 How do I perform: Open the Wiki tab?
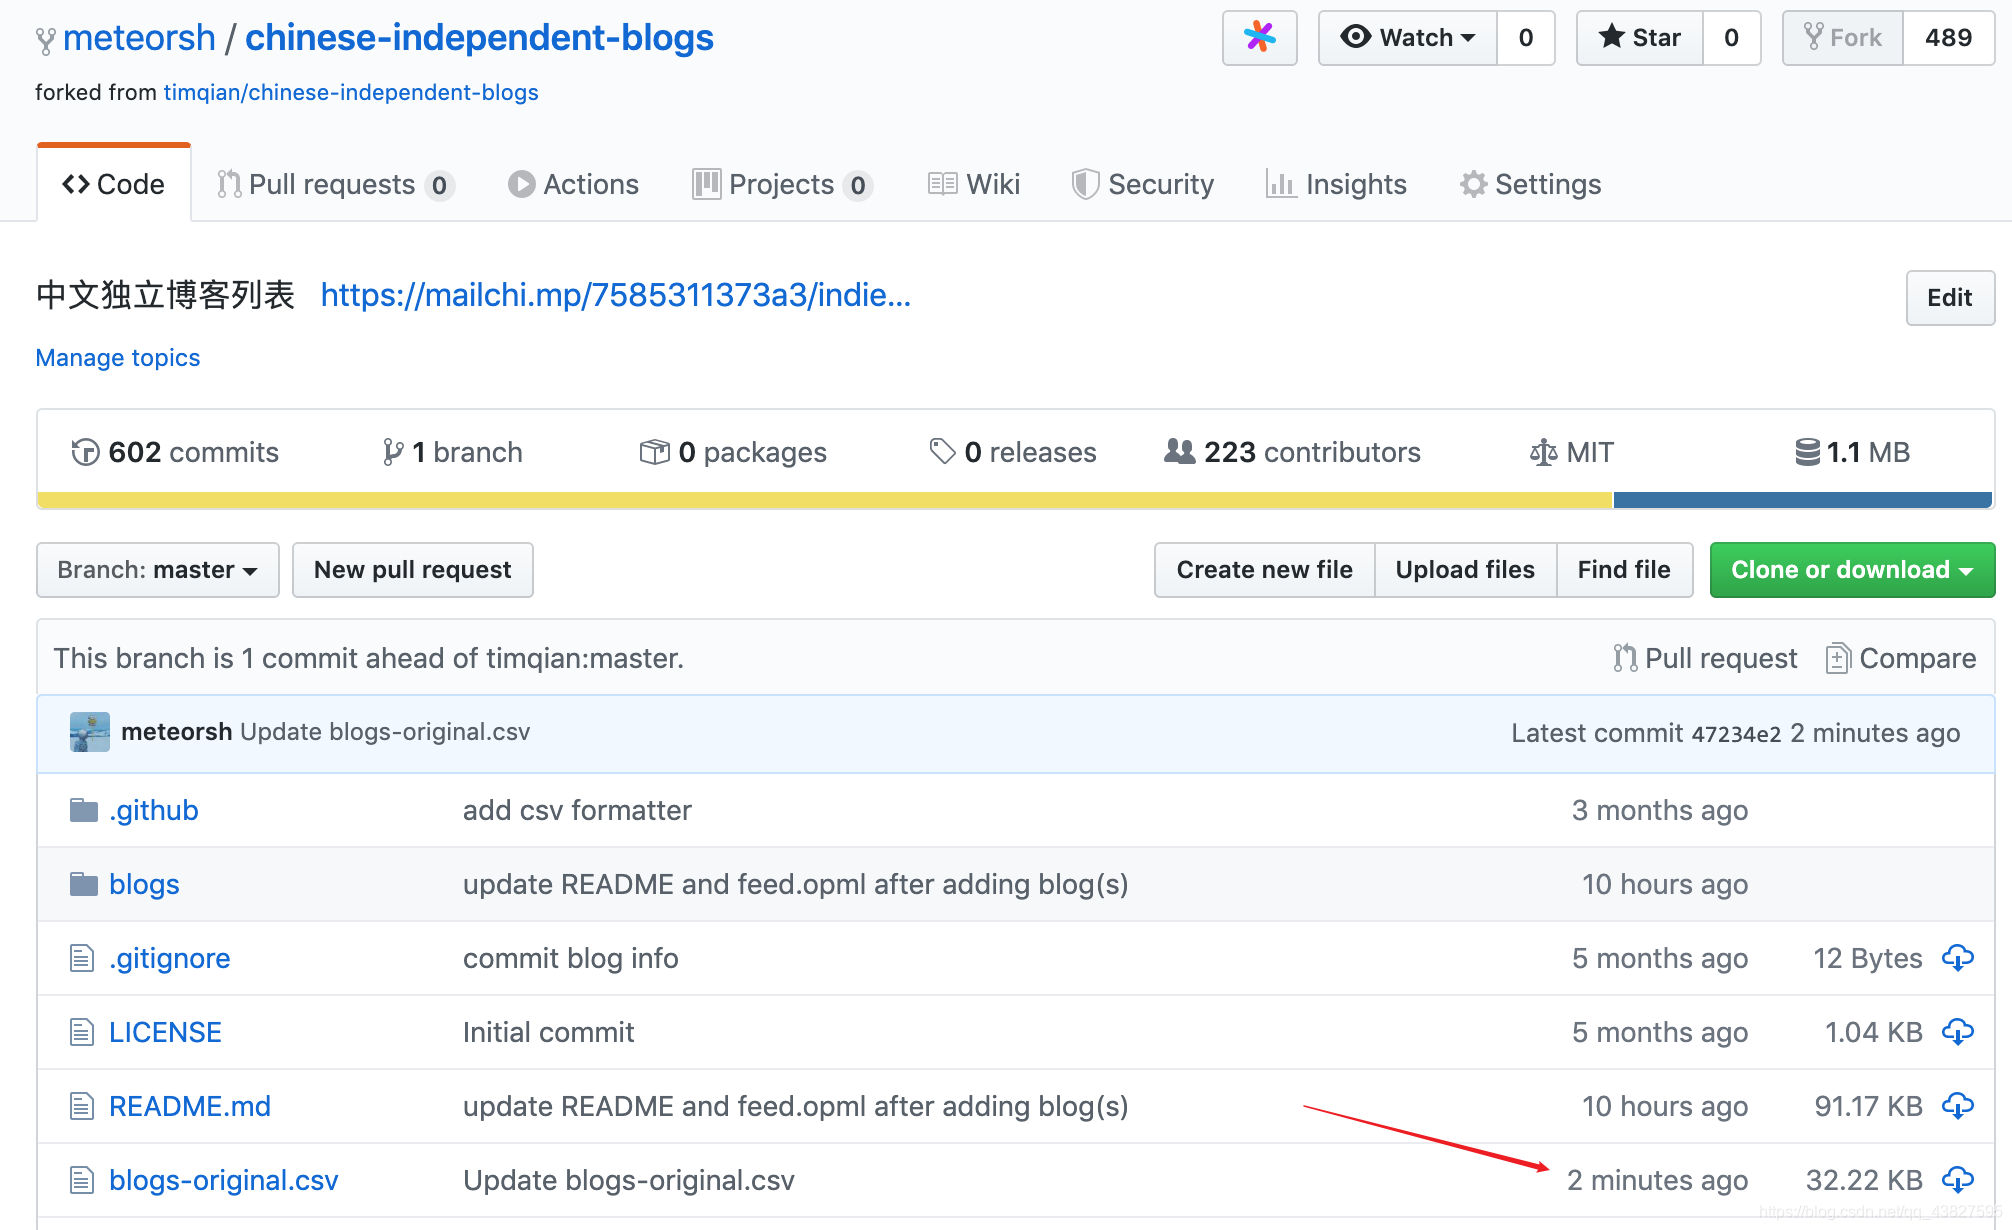pos(974,184)
